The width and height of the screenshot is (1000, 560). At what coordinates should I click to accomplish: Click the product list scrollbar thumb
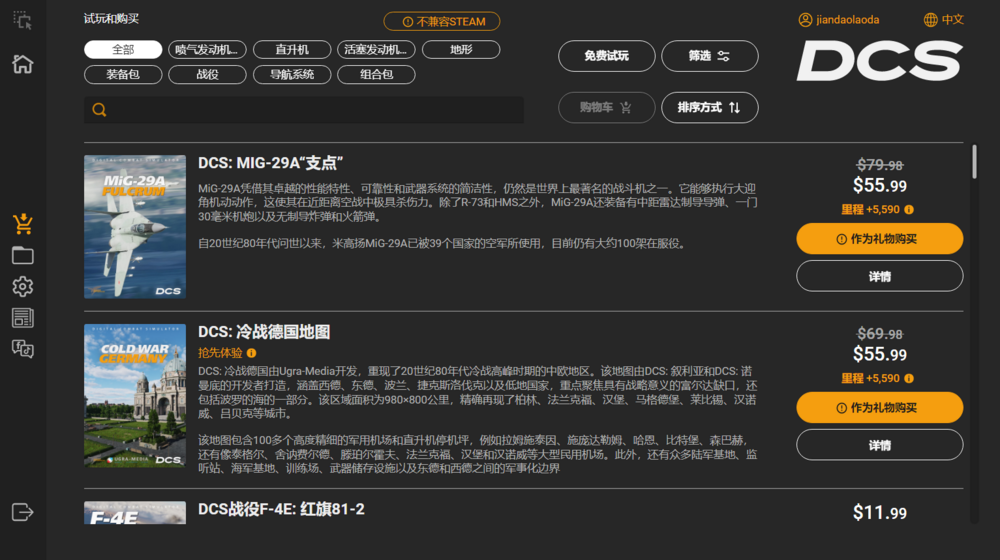point(974,161)
